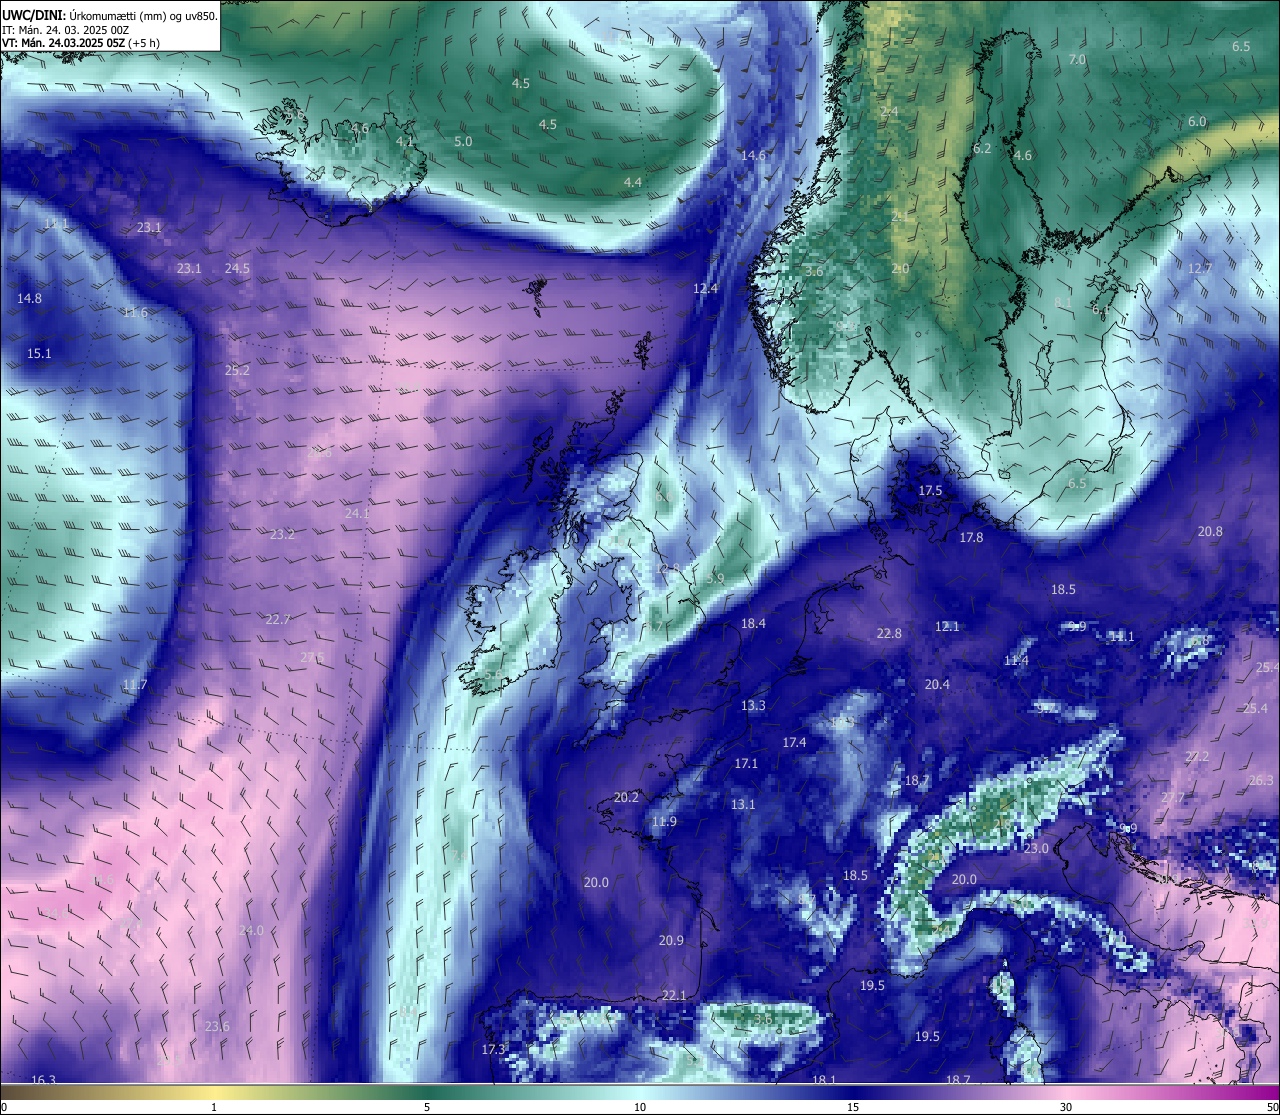Click the 15 label on the color scale
The image size is (1280, 1115).
click(x=853, y=1107)
